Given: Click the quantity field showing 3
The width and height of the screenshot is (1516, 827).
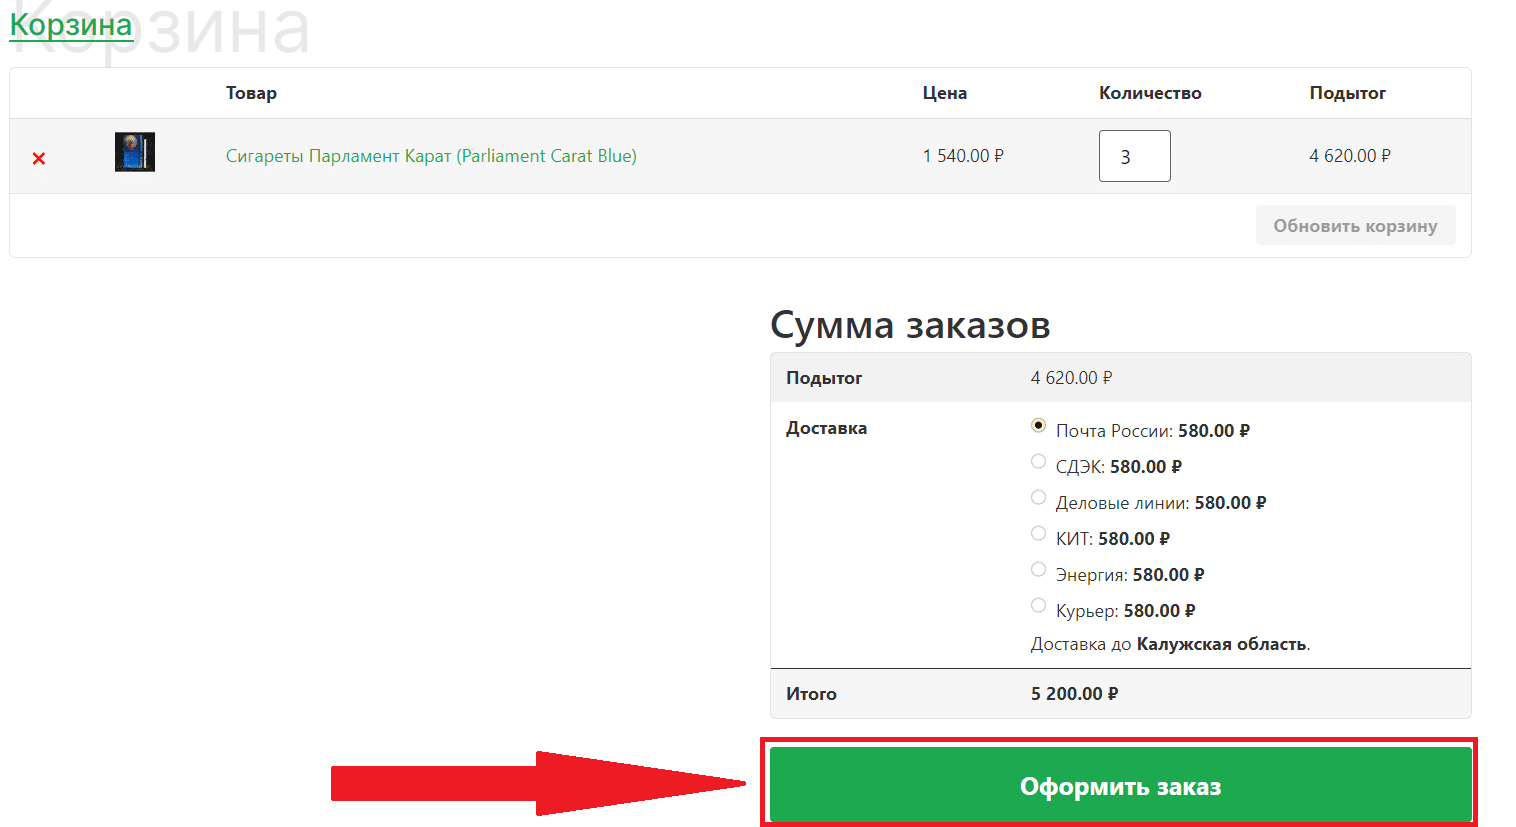Looking at the screenshot, I should 1134,156.
